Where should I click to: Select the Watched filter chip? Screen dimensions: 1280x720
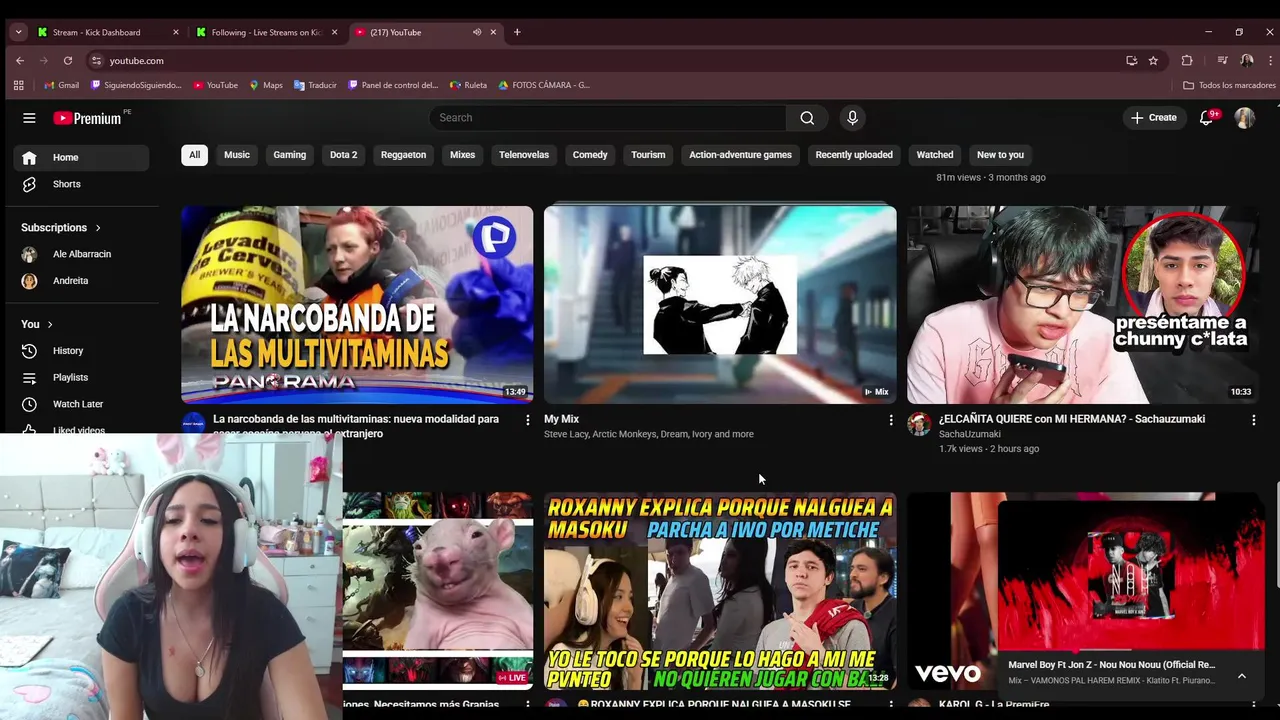coord(935,155)
